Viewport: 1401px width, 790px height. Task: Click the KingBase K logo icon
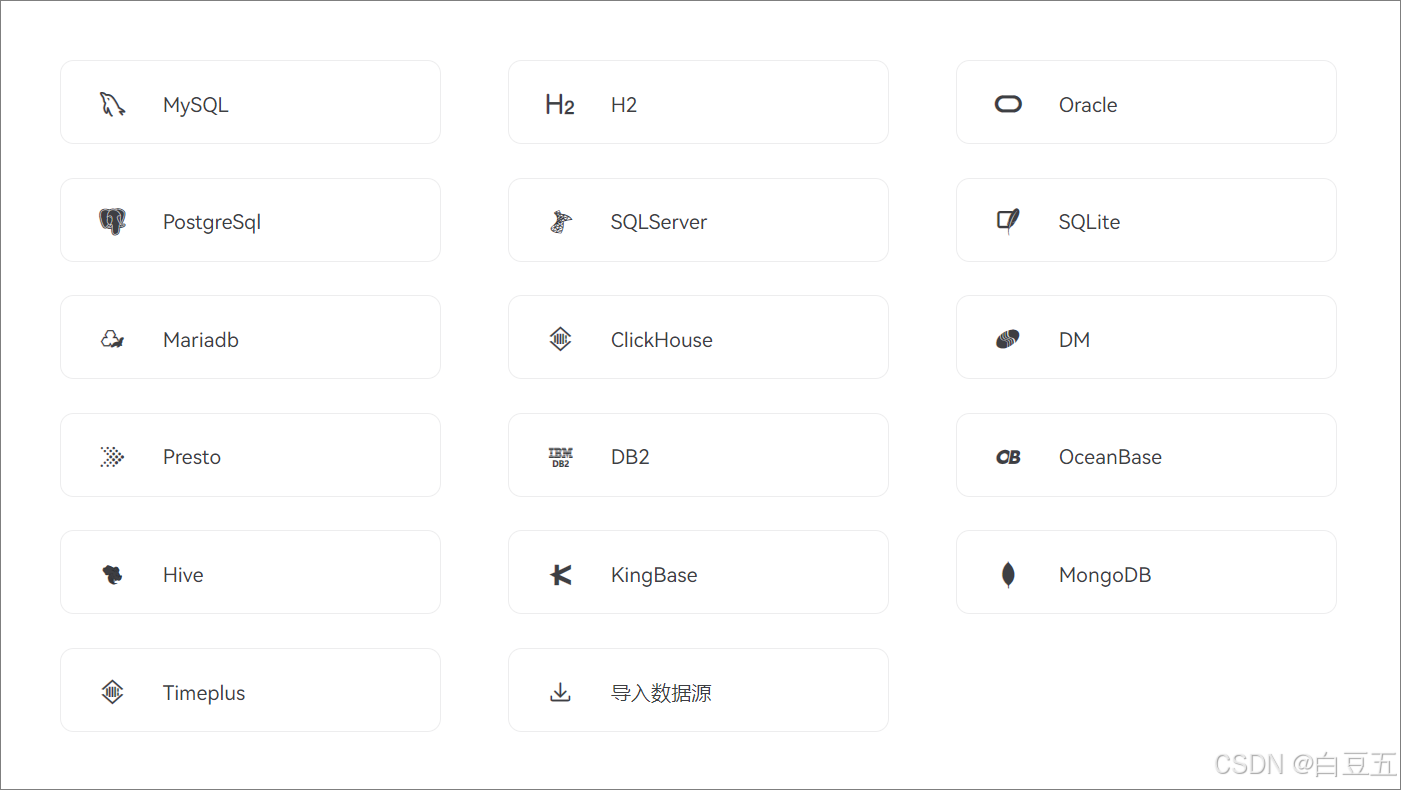click(x=560, y=575)
